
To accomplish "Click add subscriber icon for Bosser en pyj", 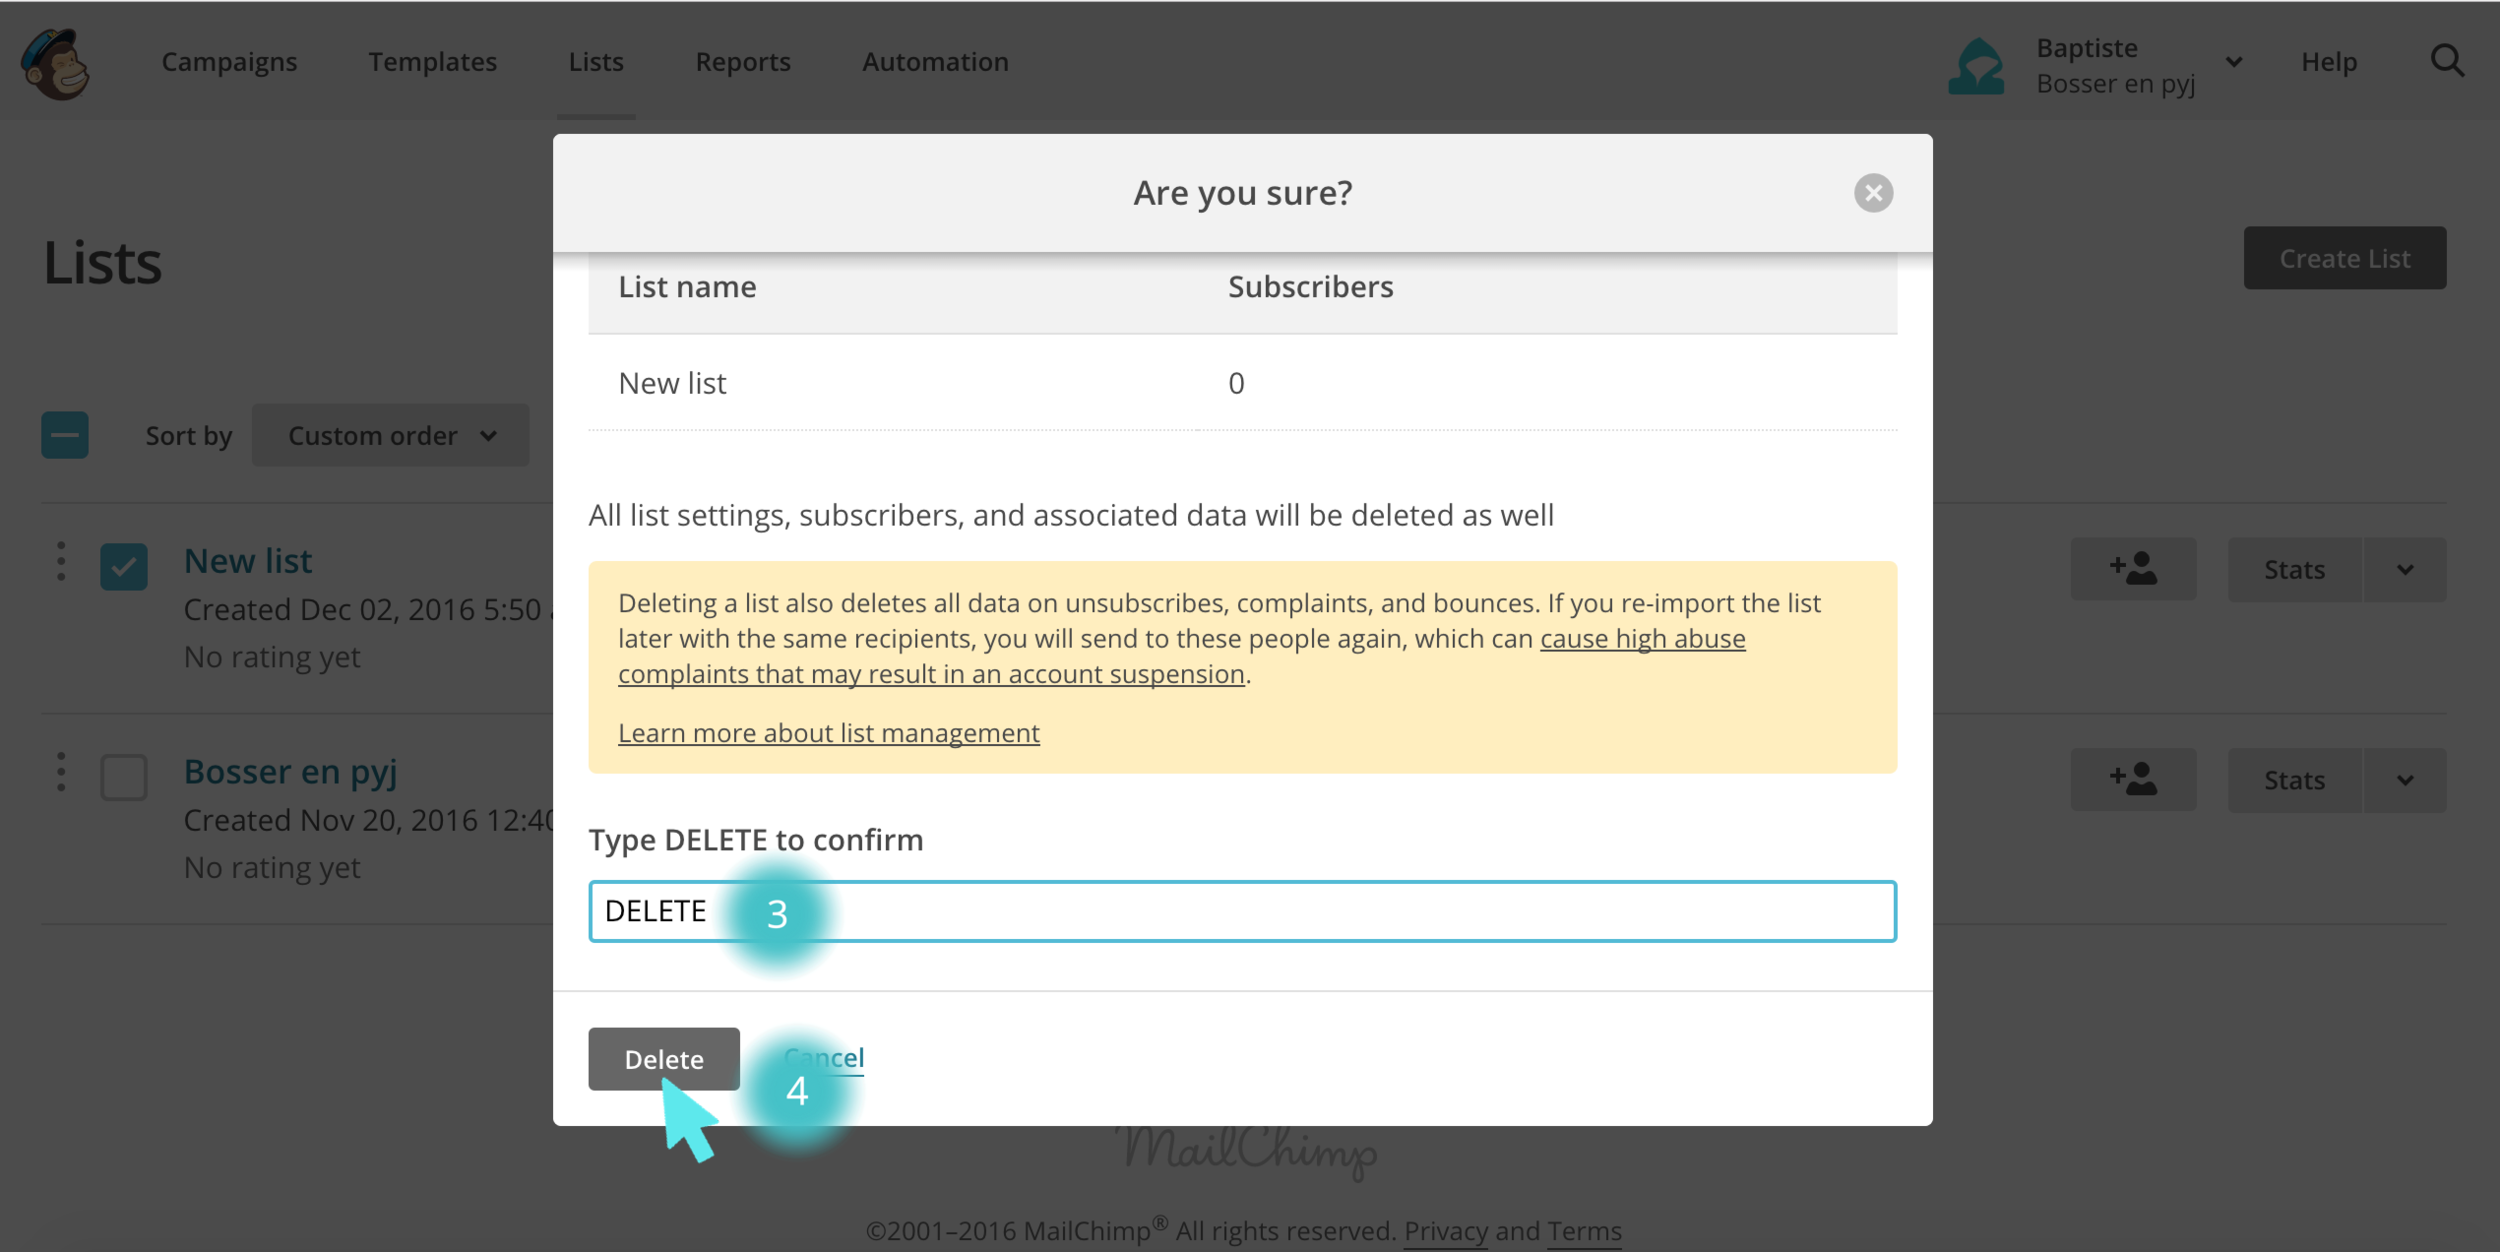I will (2132, 780).
